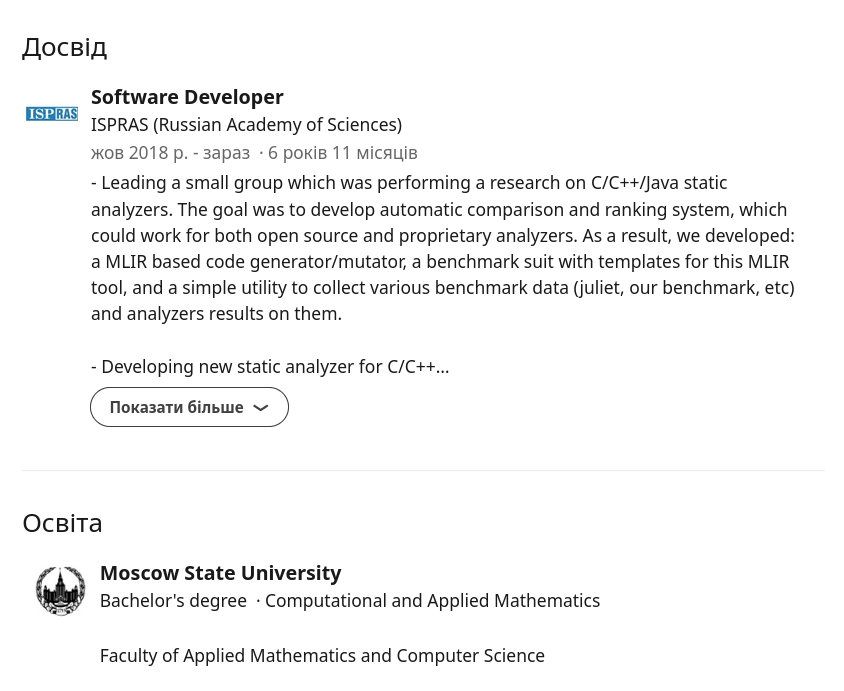Click the truncated line Developing new static analyzer

270,367
